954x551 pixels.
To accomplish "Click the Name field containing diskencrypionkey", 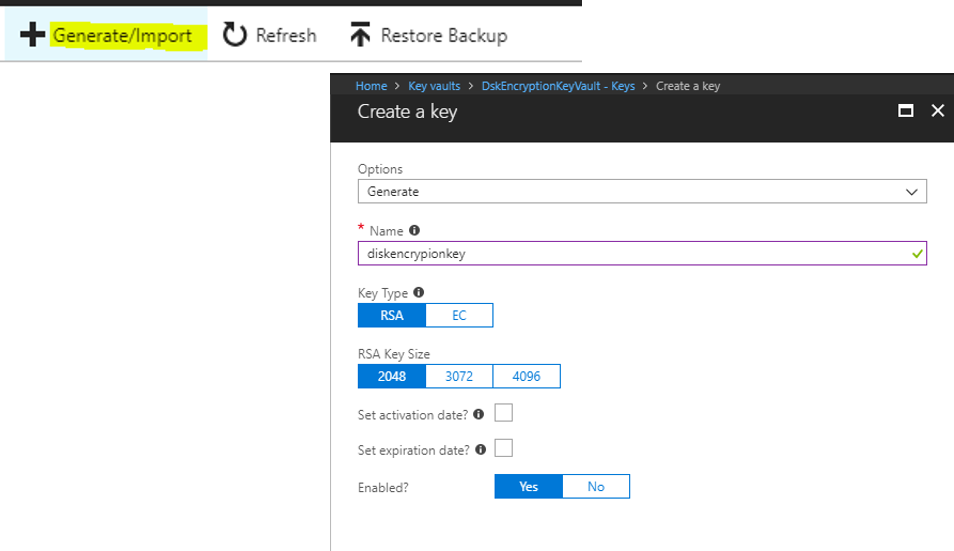I will coord(642,254).
